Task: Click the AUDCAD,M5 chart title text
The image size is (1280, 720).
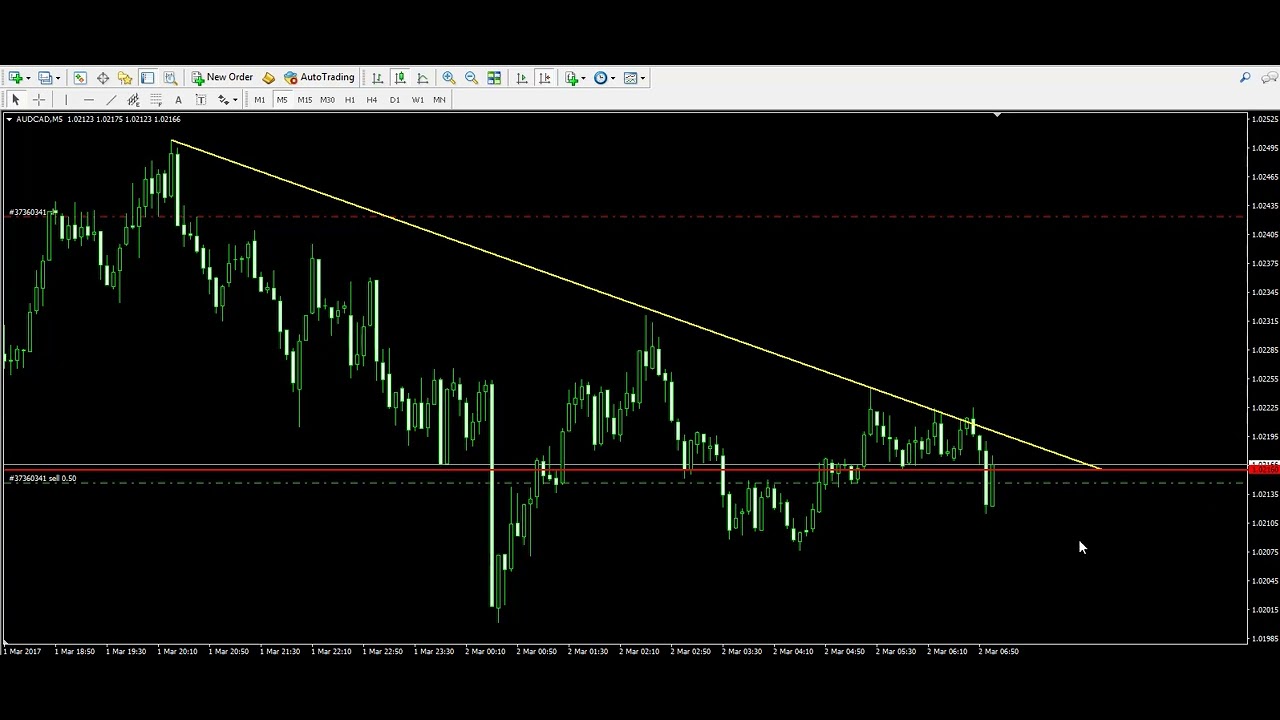Action: tap(40, 120)
